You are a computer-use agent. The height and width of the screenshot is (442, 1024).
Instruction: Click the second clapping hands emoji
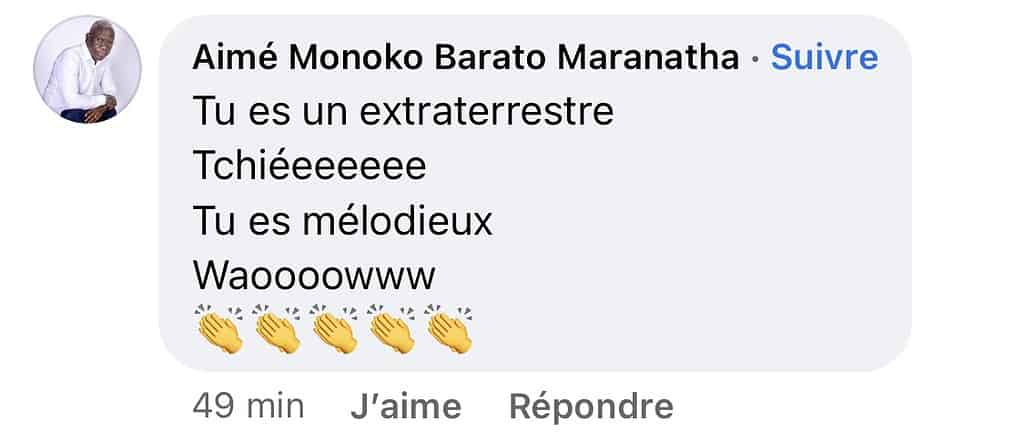click(x=277, y=330)
